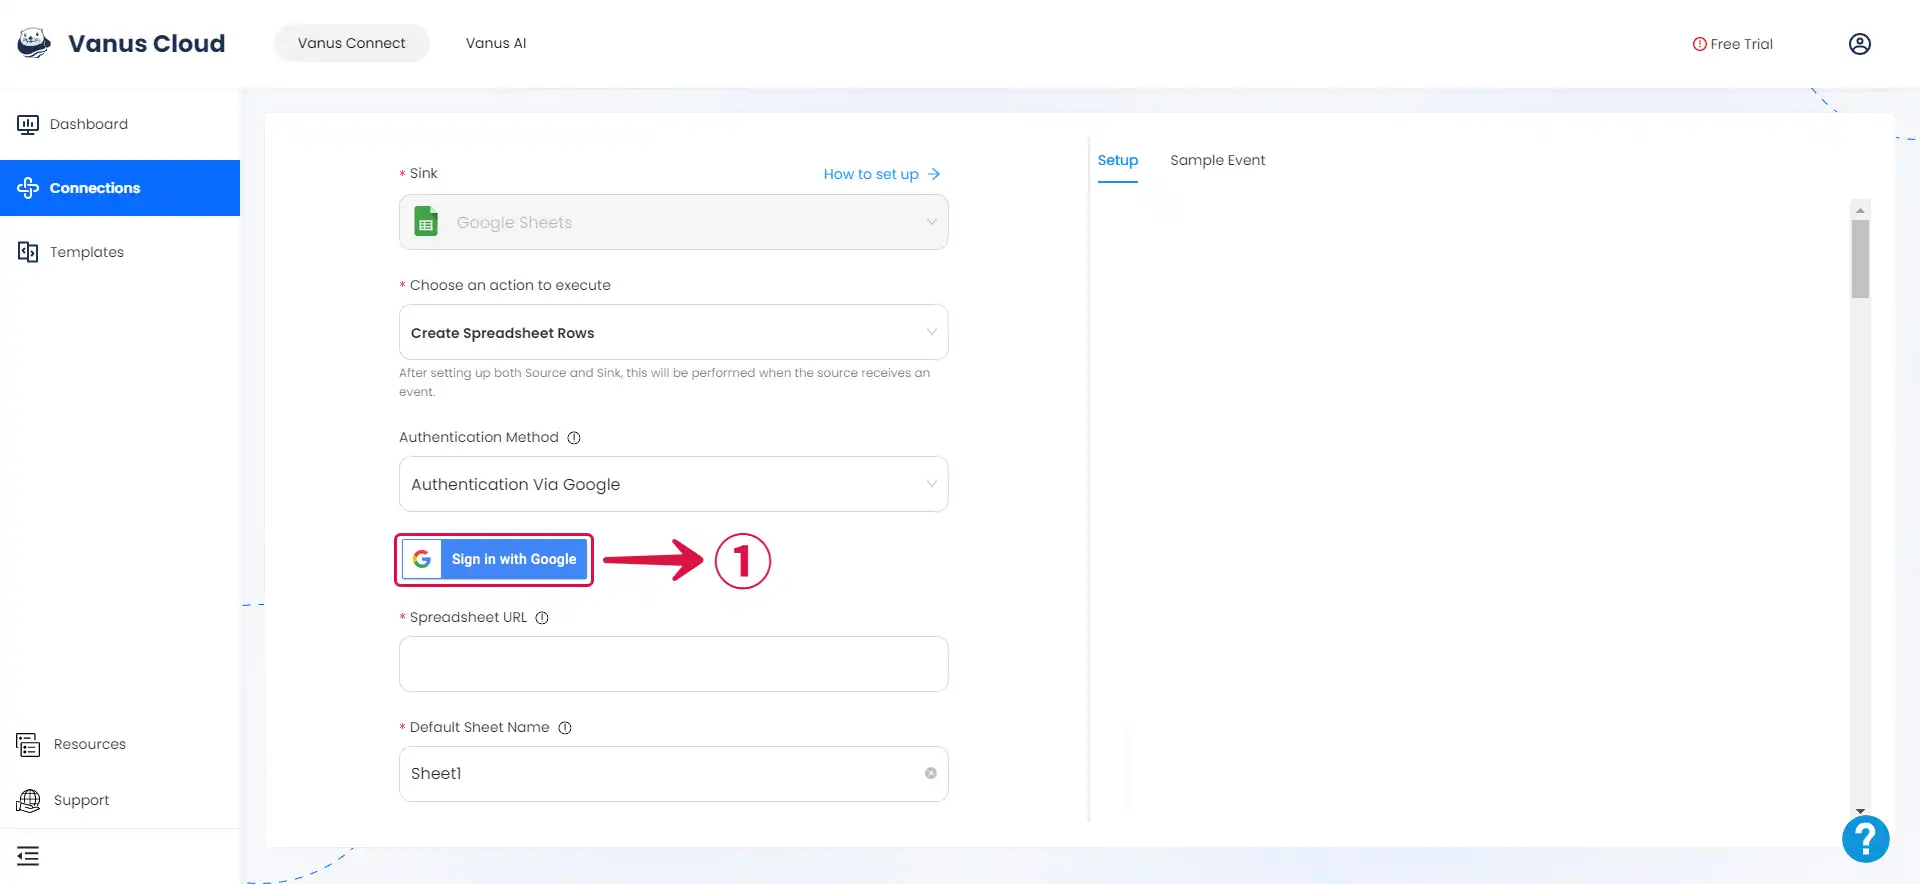The width and height of the screenshot is (1920, 884).
Task: Click the Connections plug icon
Action: tap(28, 188)
